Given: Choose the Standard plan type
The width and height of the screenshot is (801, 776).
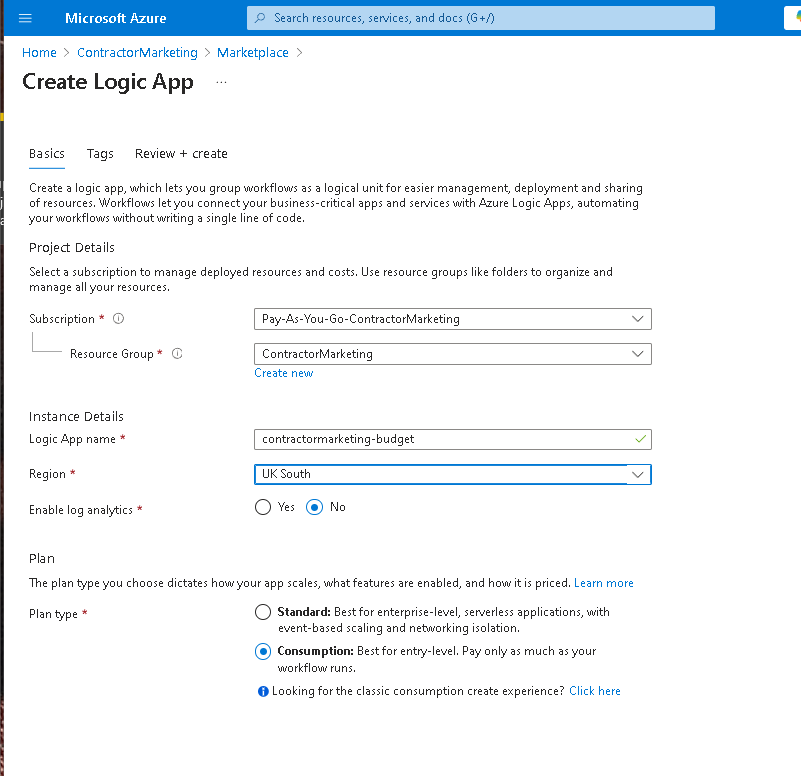Looking at the screenshot, I should [263, 612].
